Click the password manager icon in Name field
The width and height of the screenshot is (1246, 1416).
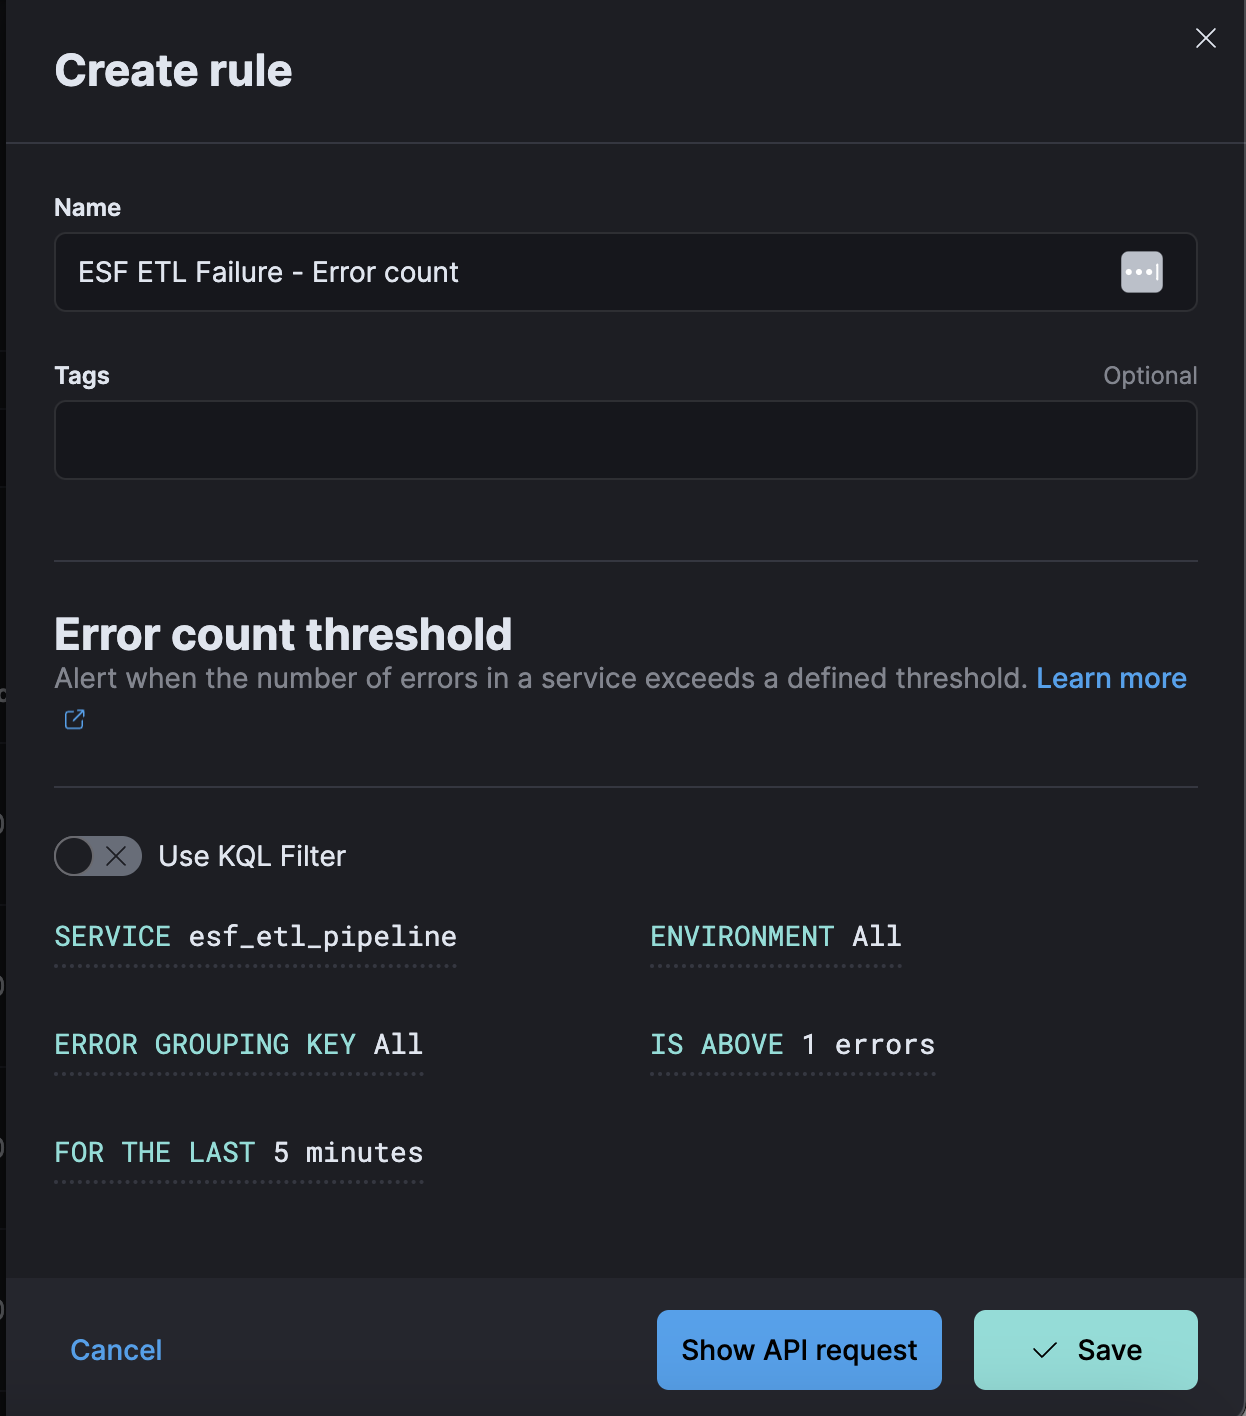pos(1141,272)
